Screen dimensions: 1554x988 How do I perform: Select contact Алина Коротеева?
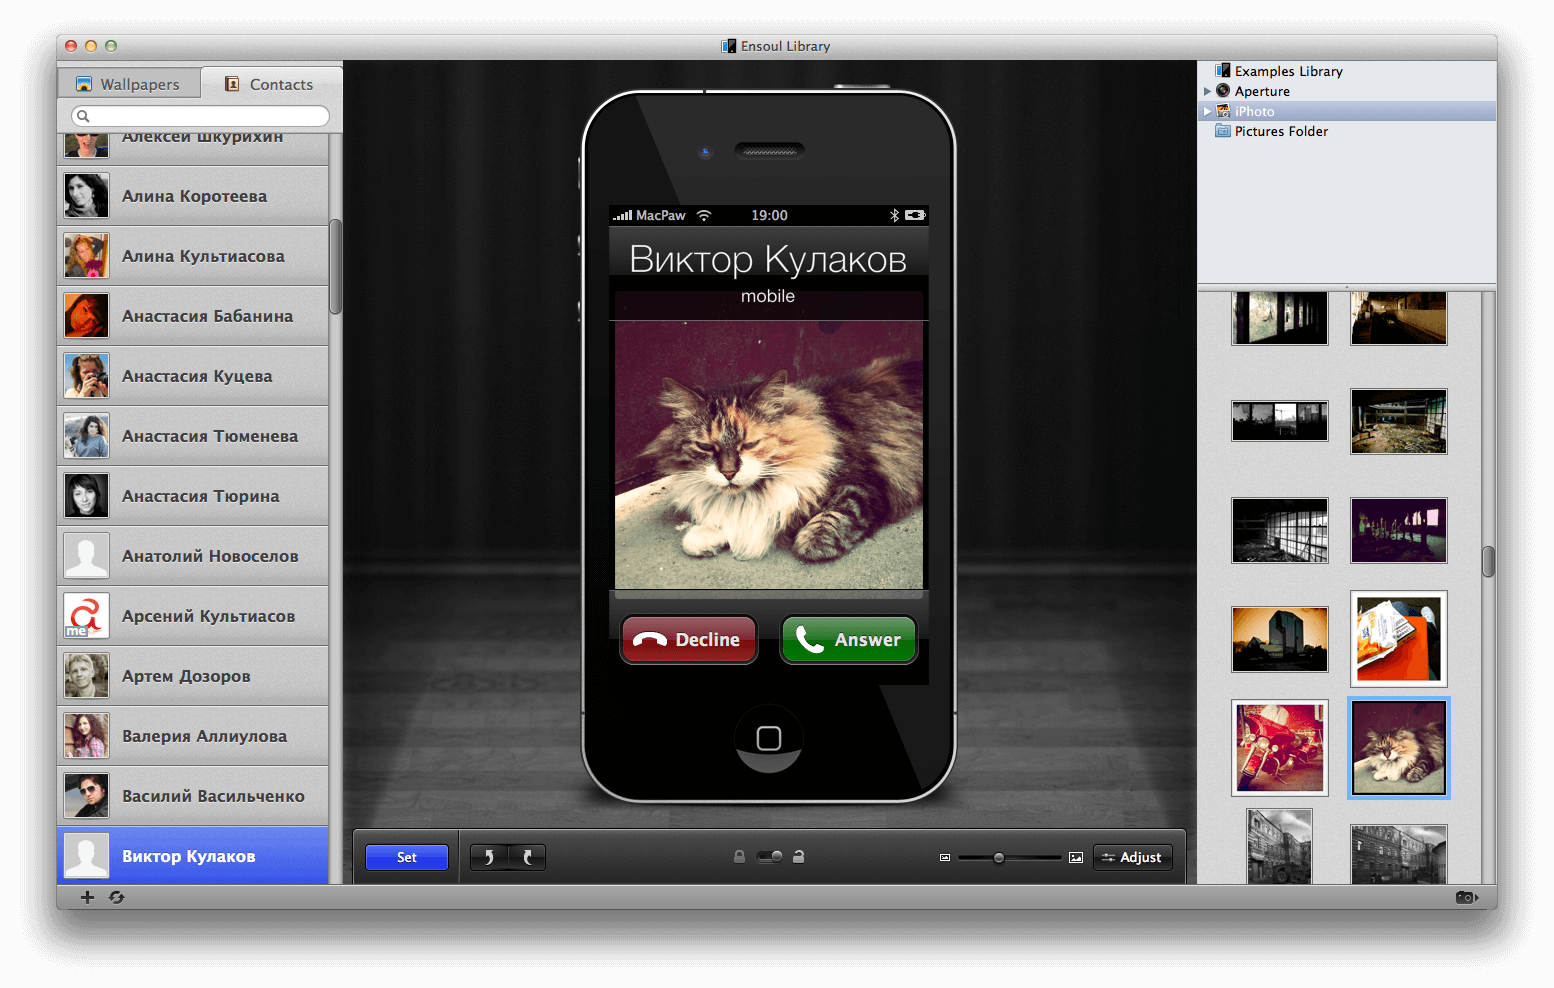click(193, 196)
